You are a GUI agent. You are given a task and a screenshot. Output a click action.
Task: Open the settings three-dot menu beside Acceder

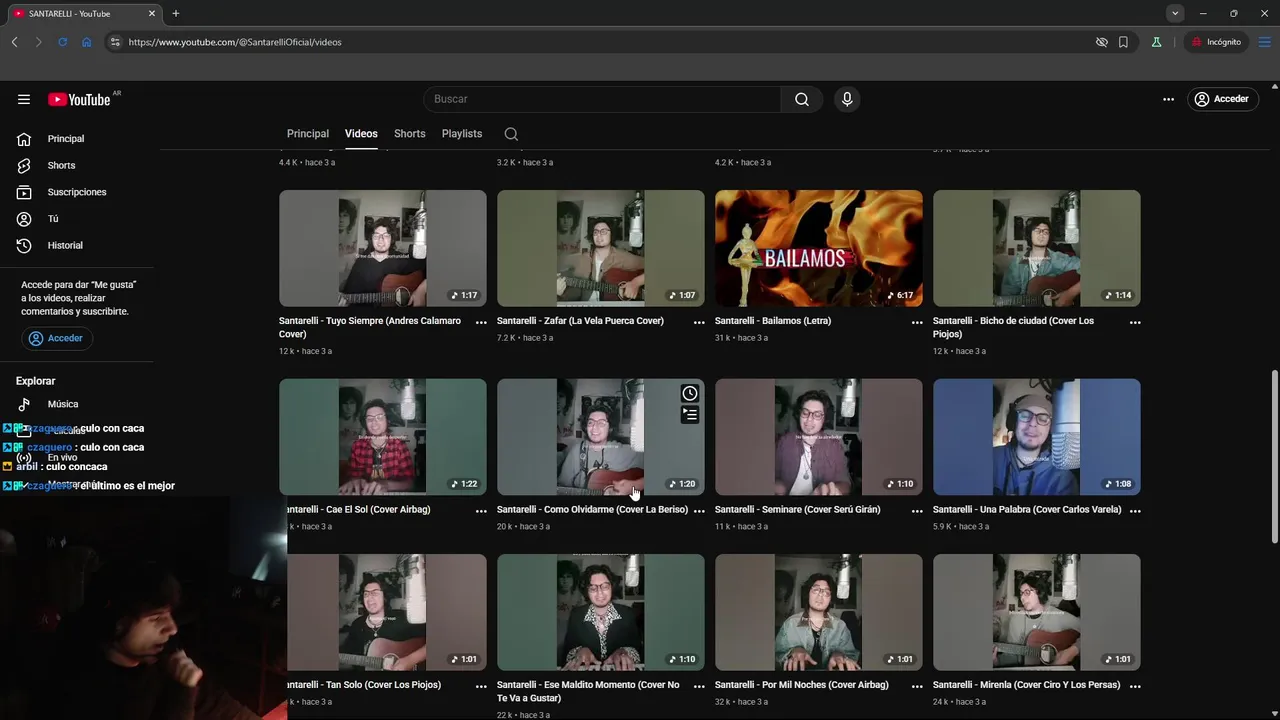[1168, 99]
